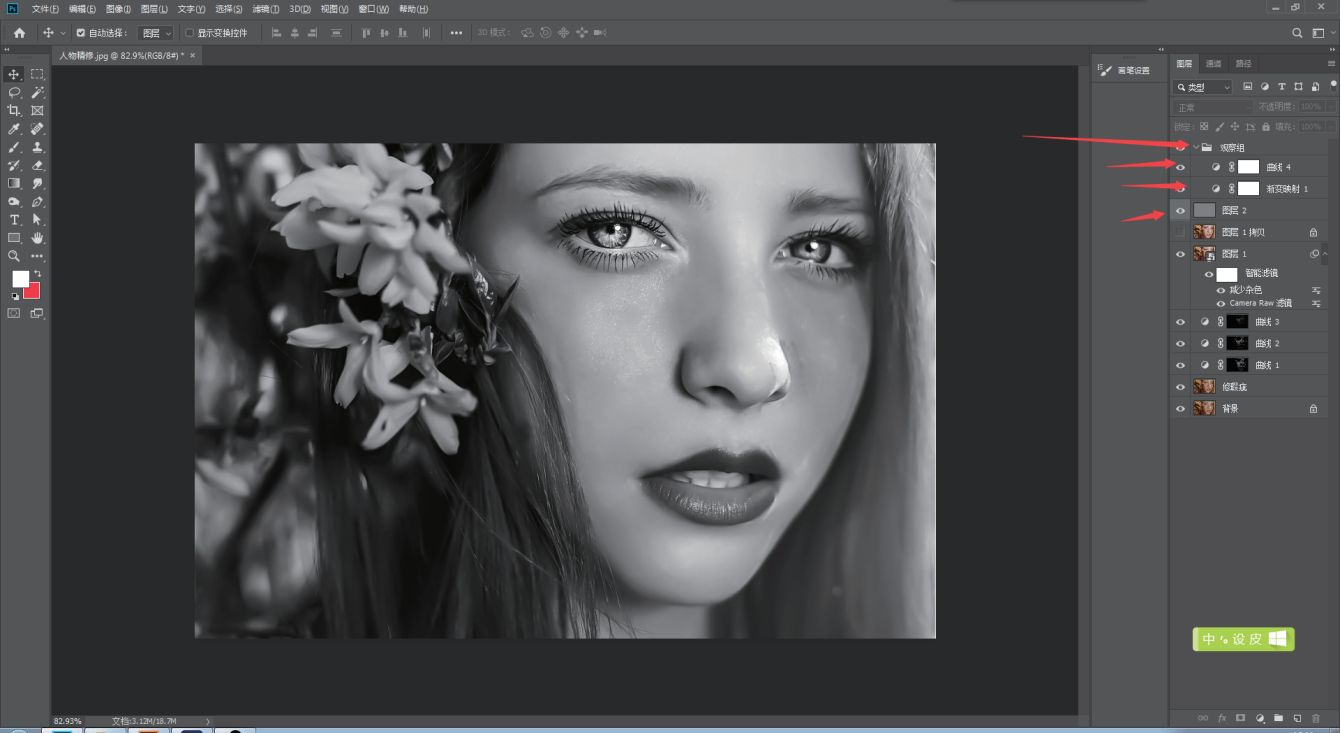Open Move tool preset dropdown arrow
The image size is (1341, 733).
(x=63, y=33)
